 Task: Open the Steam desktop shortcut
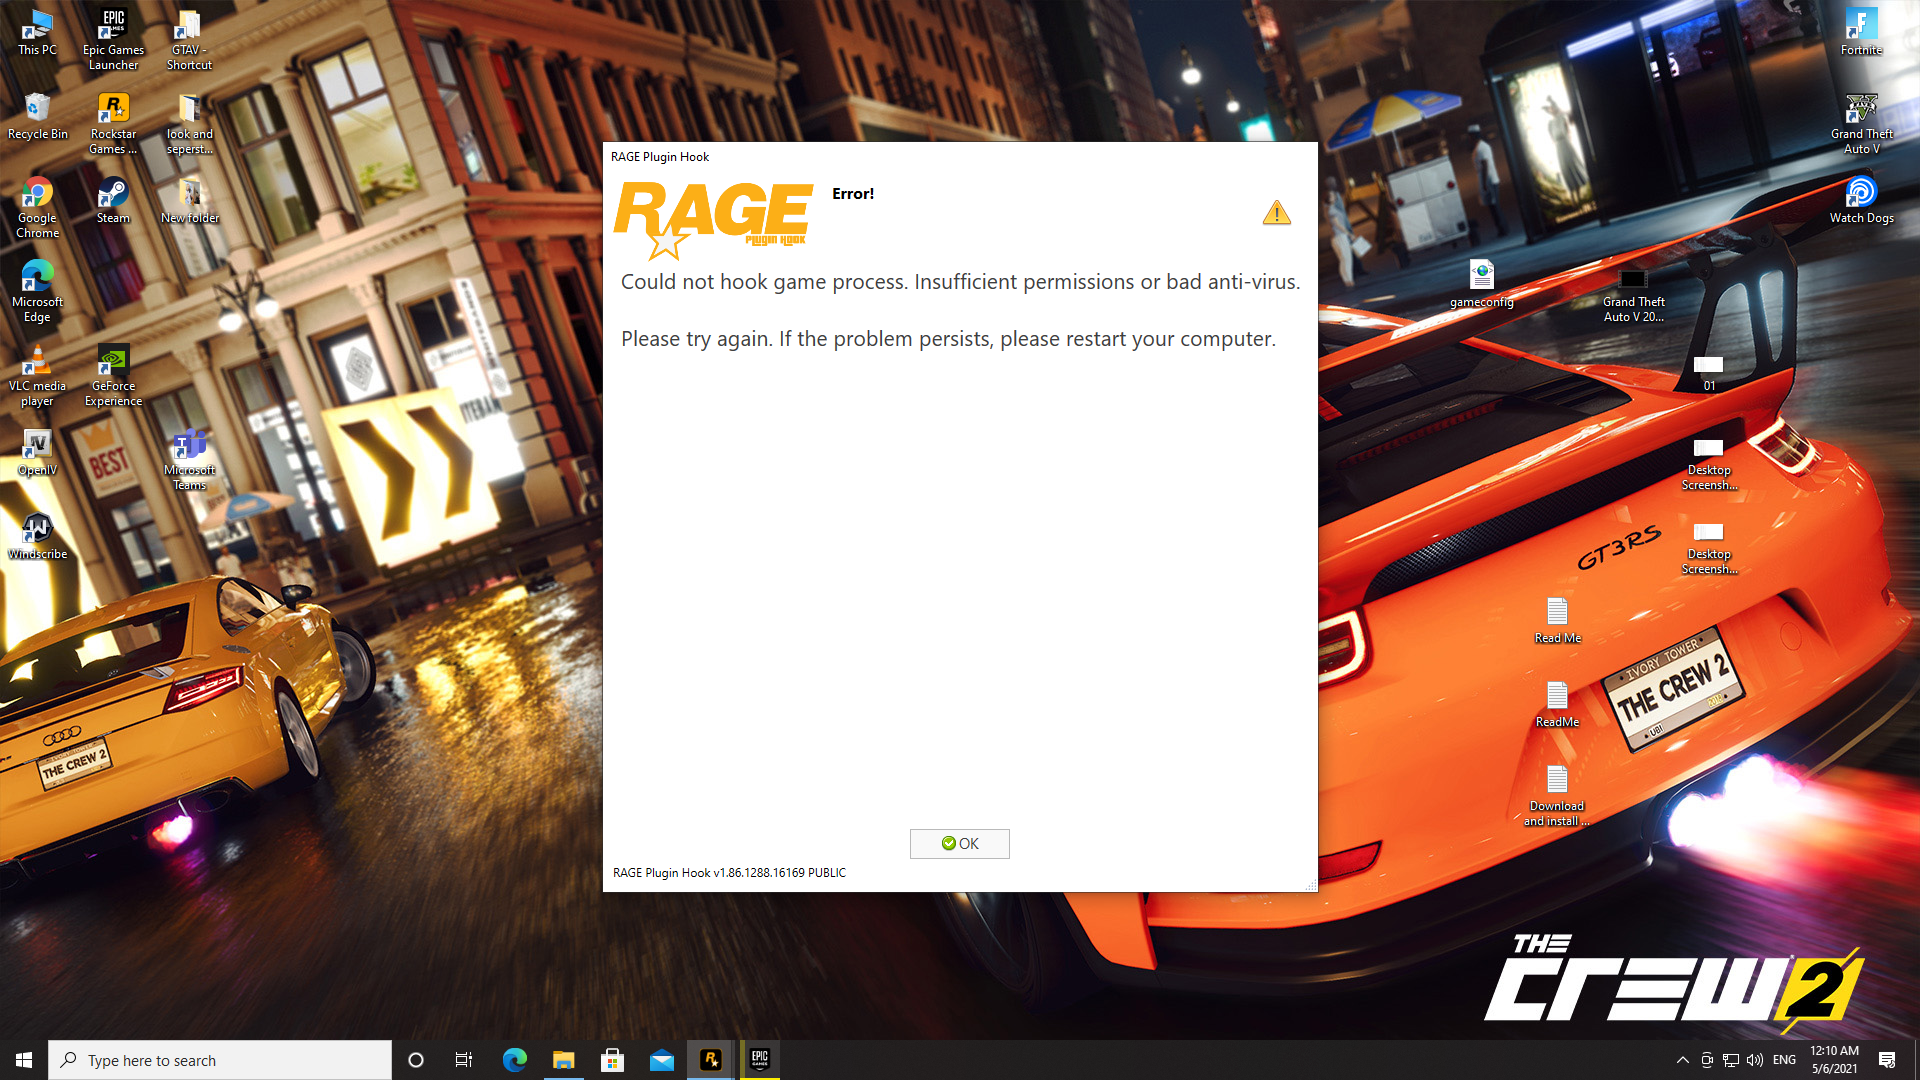(x=113, y=194)
